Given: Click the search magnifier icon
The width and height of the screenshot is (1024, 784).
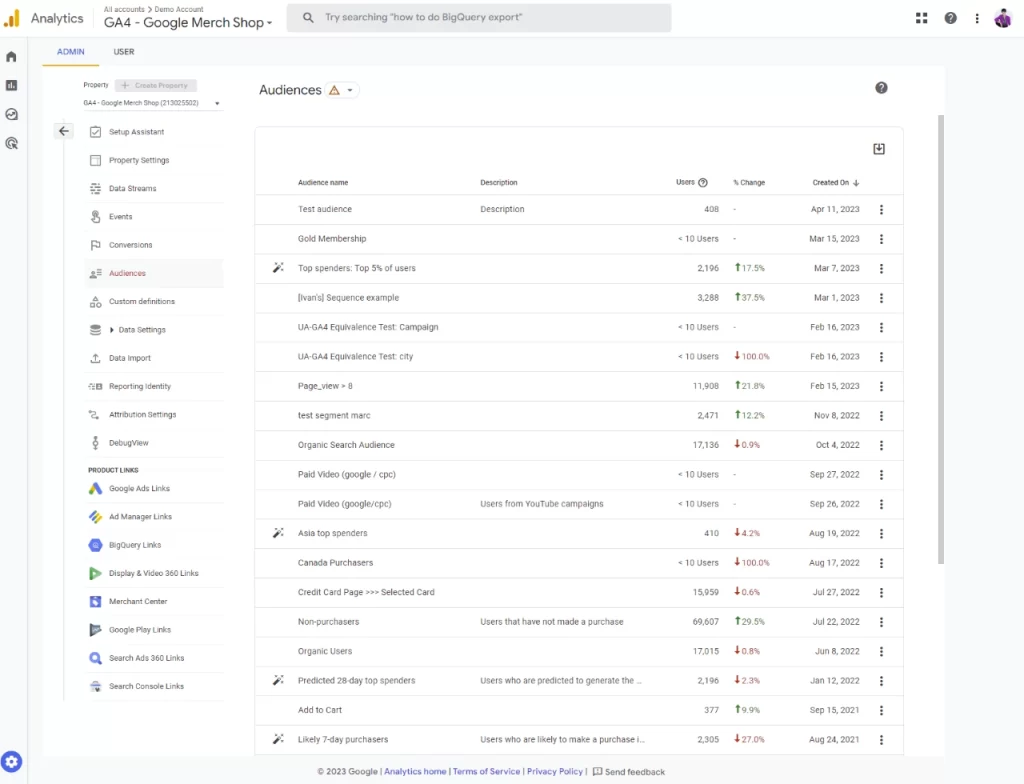Looking at the screenshot, I should [308, 18].
